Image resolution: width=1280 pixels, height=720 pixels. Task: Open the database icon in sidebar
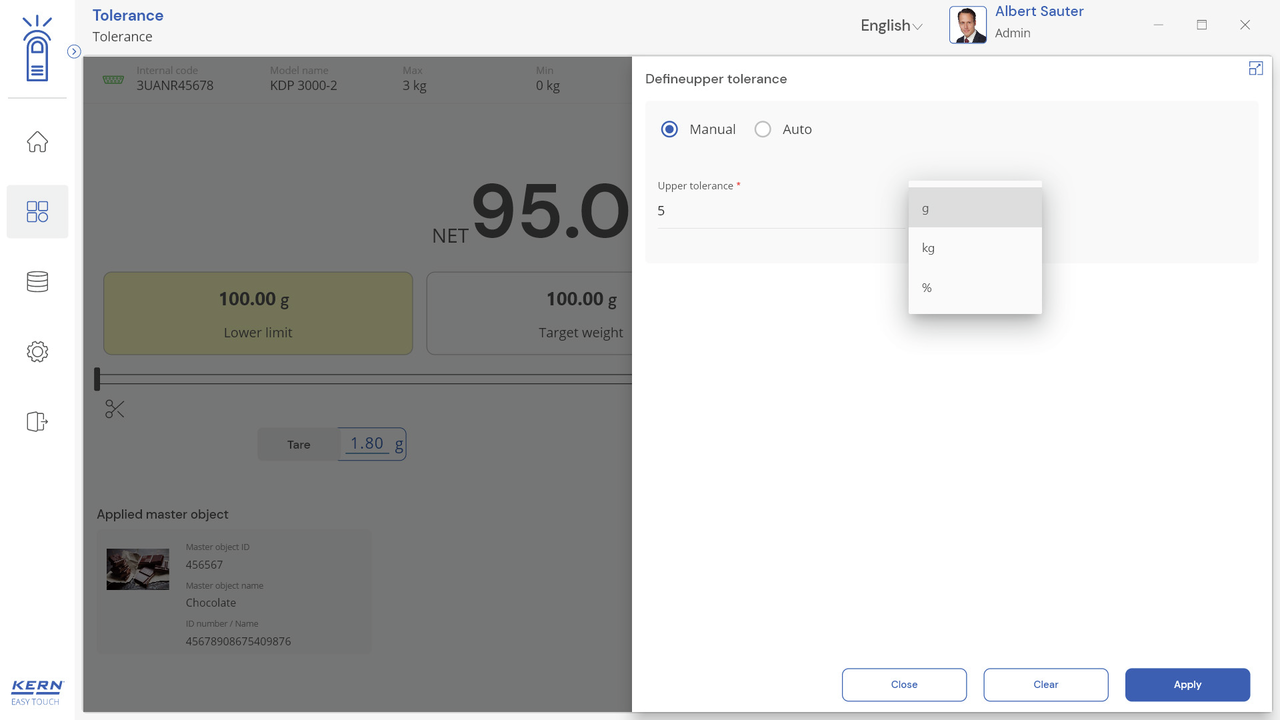point(37,282)
